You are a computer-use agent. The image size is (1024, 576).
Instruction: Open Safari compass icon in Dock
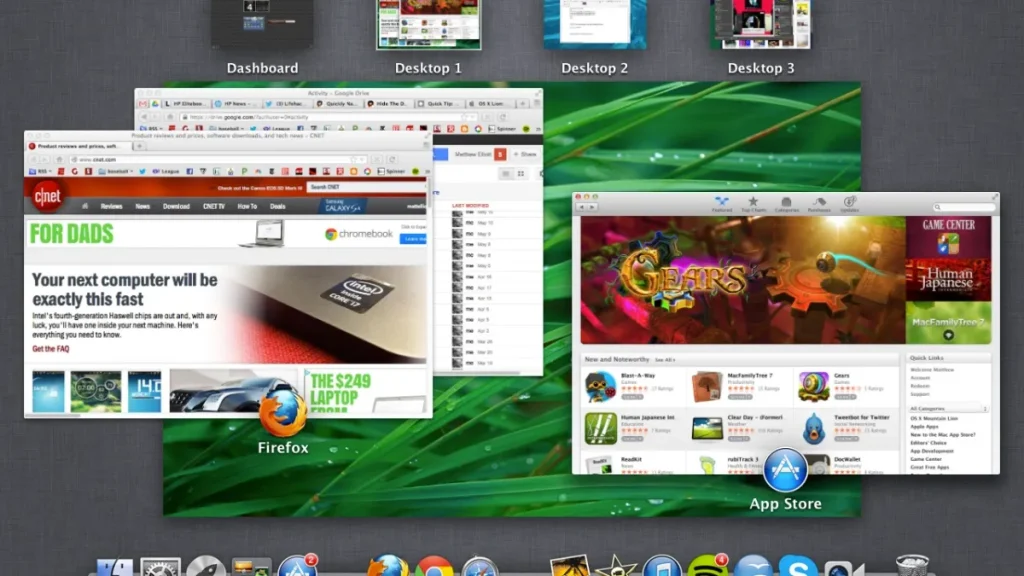[x=479, y=566]
